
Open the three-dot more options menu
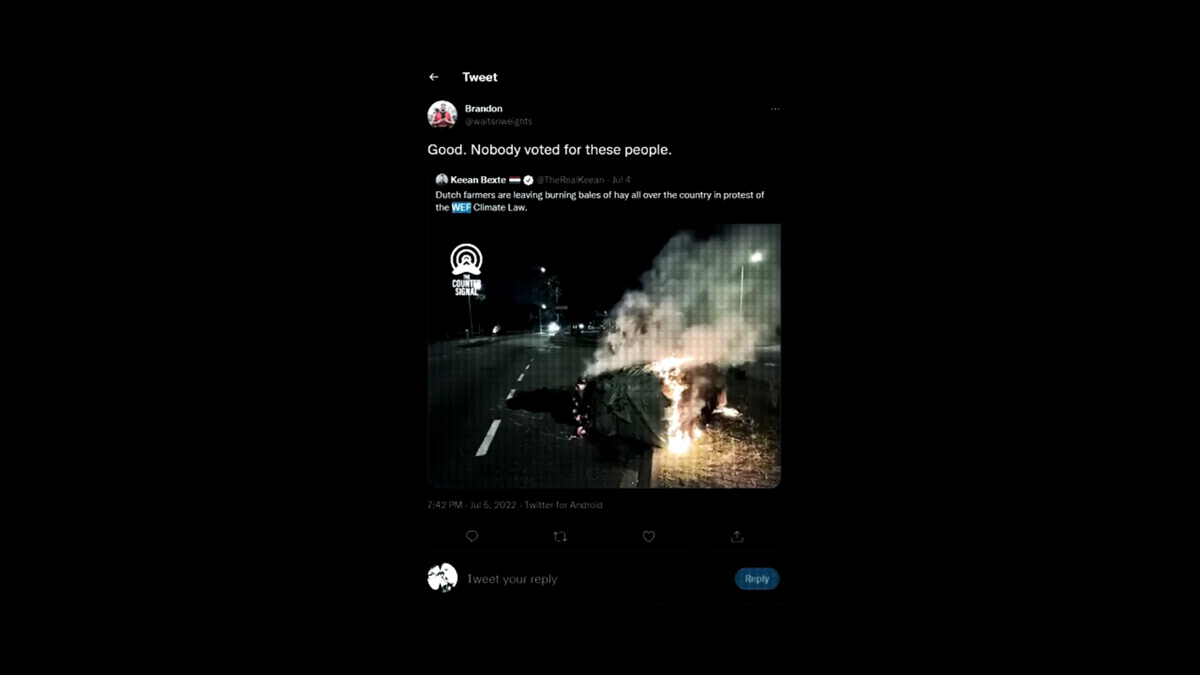pos(775,109)
